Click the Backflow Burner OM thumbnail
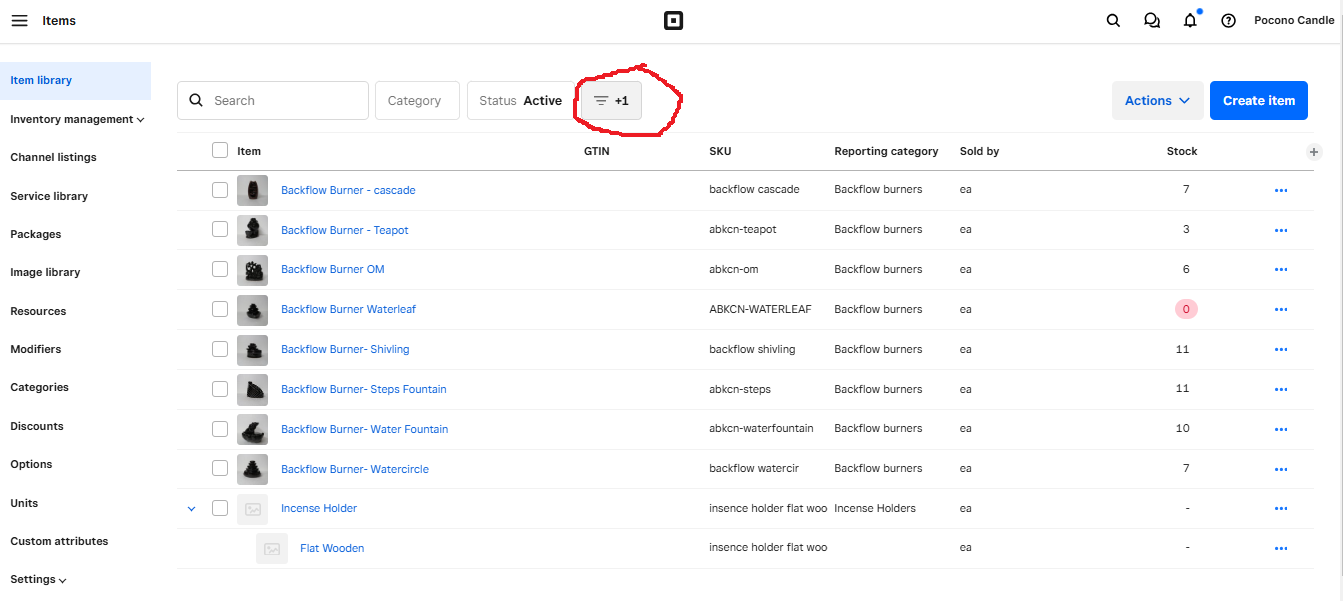 tap(252, 270)
